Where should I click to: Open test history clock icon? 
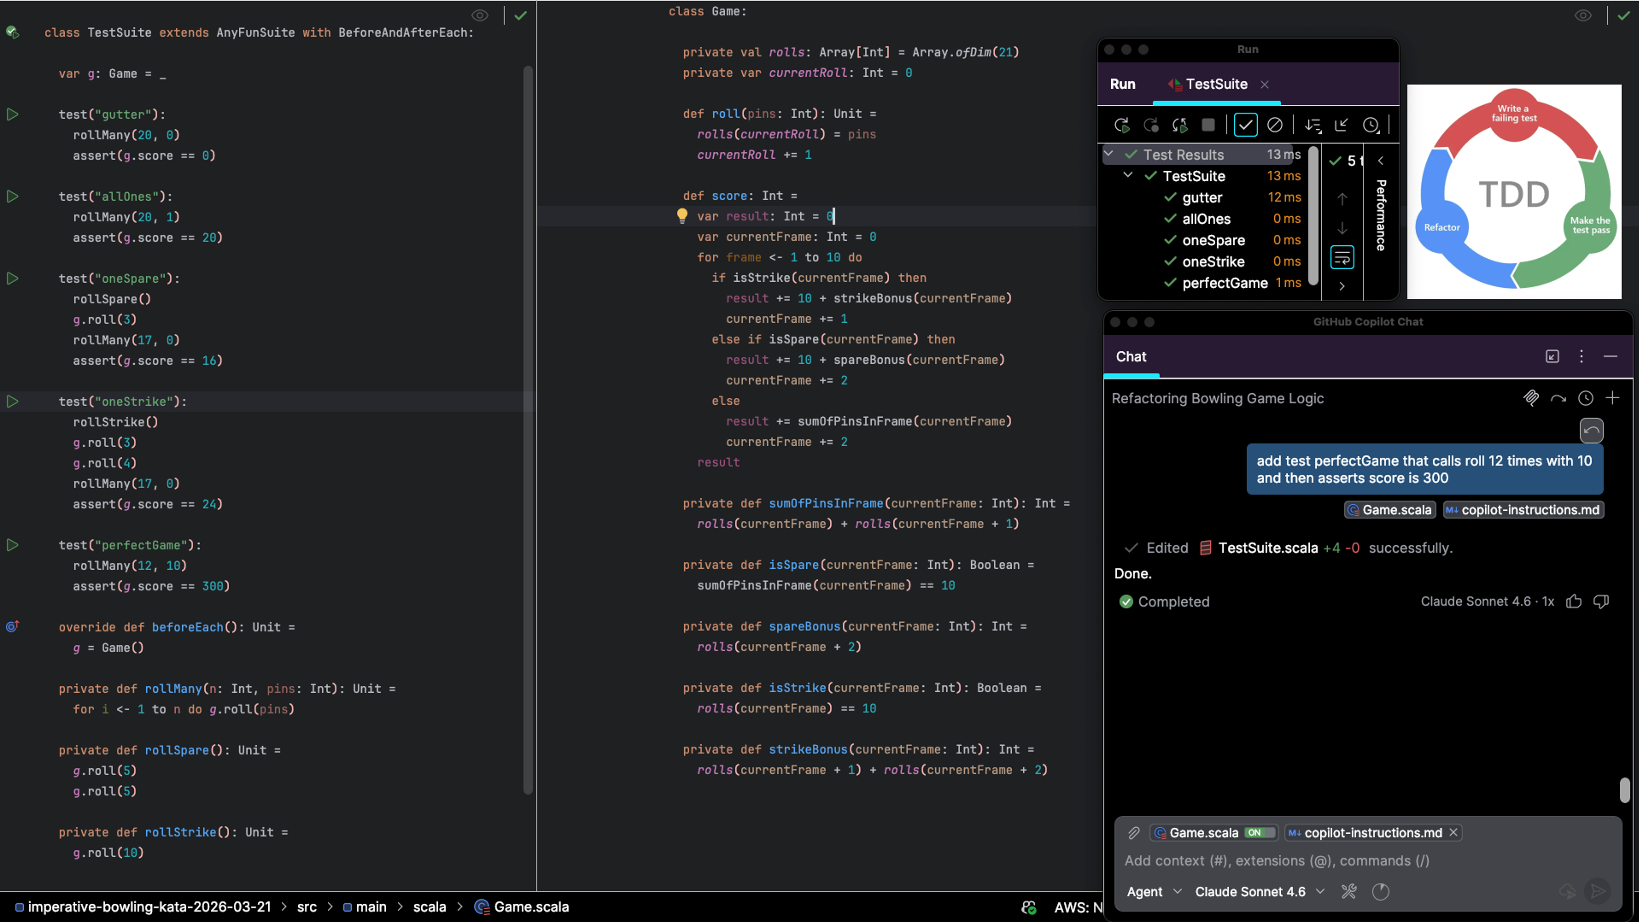click(x=1371, y=125)
